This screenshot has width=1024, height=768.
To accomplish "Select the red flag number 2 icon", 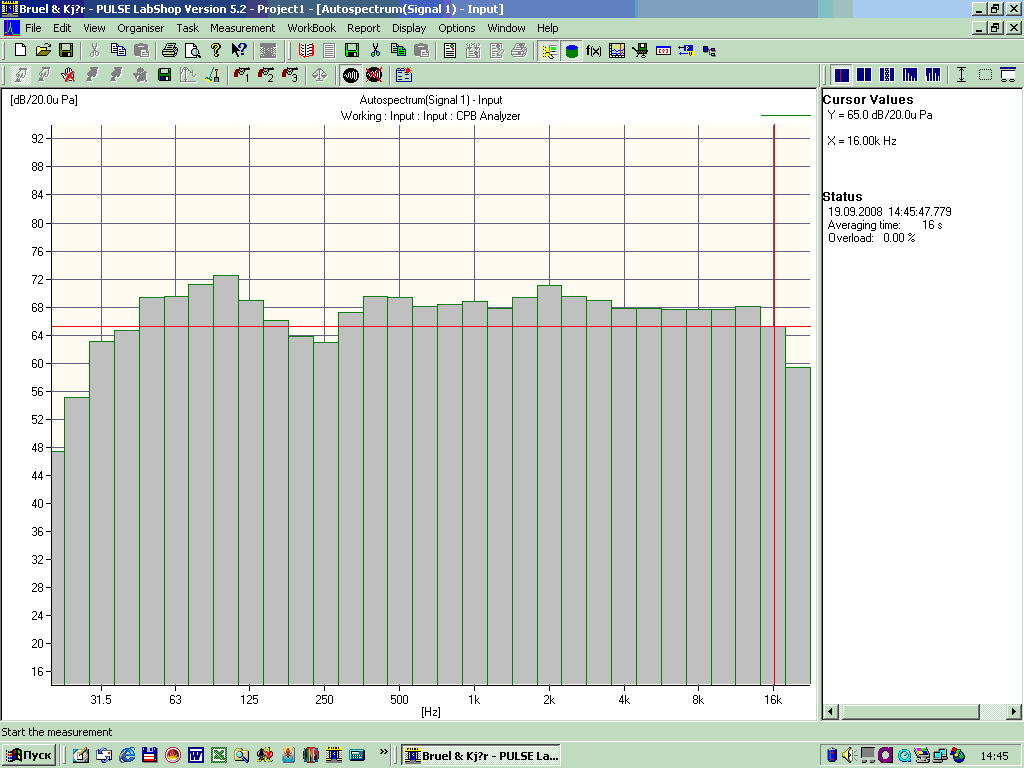I will click(266, 75).
